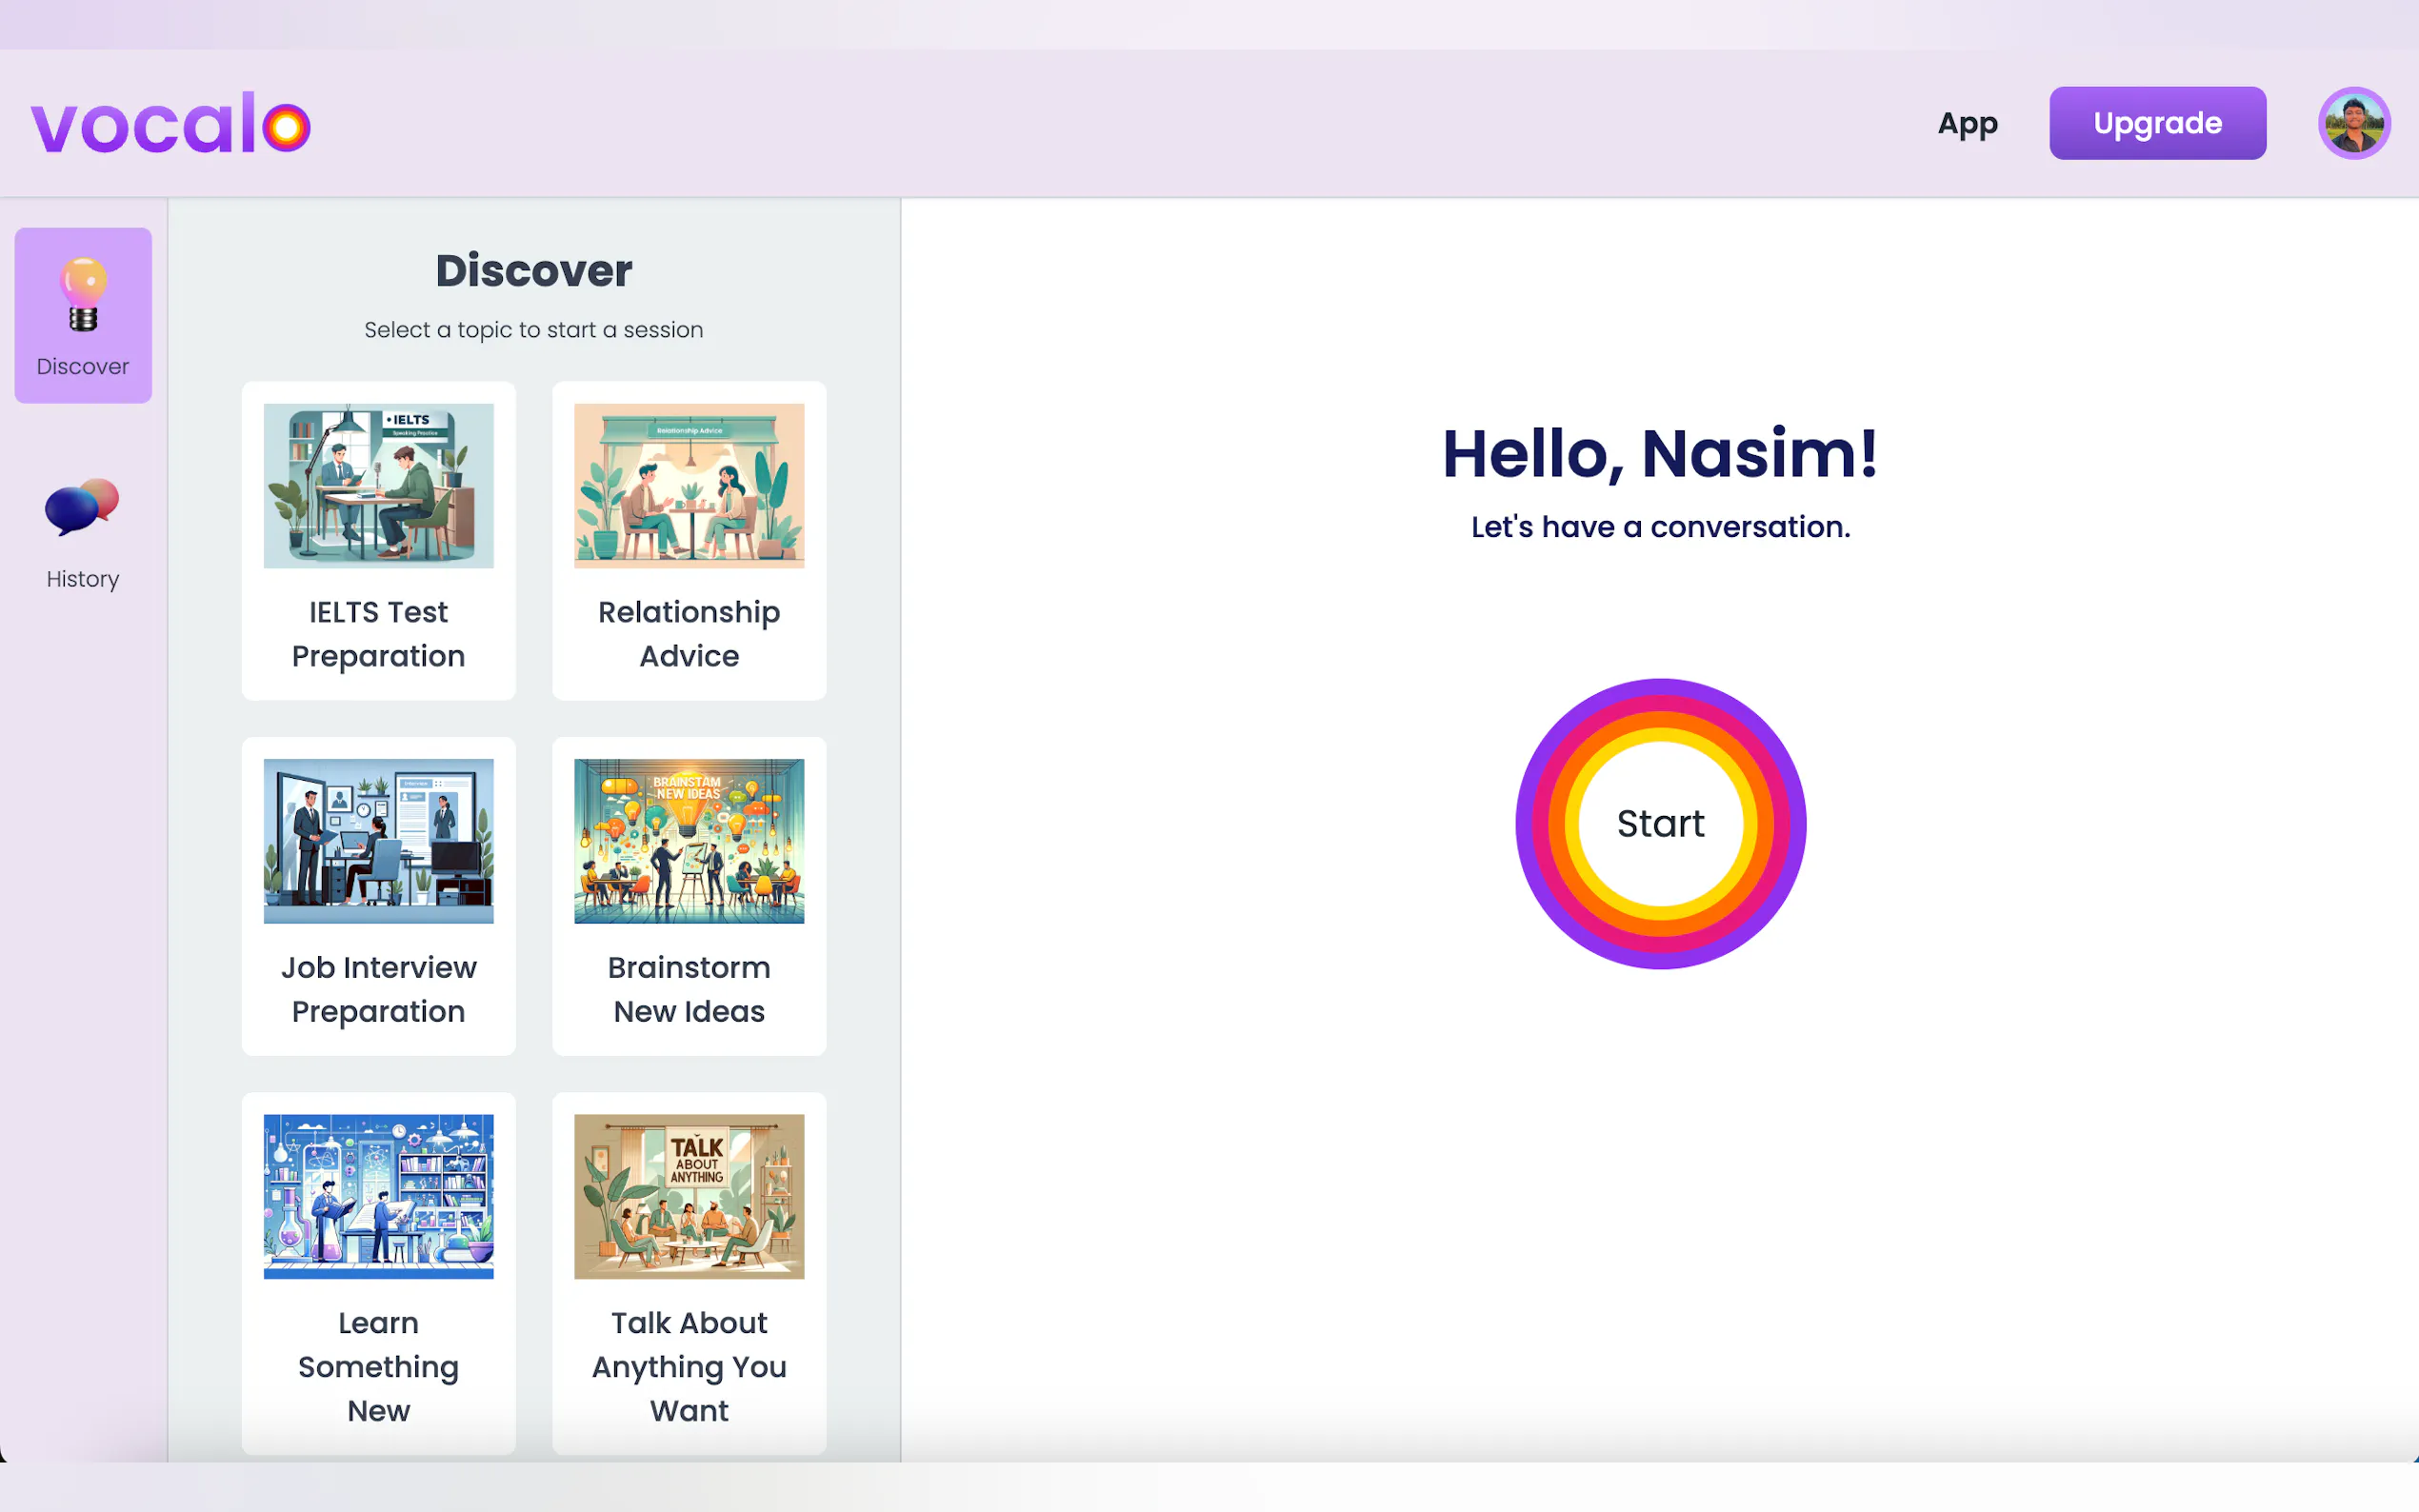Viewport: 2419px width, 1512px height.
Task: Select Talk About Anything image
Action: (x=689, y=1196)
